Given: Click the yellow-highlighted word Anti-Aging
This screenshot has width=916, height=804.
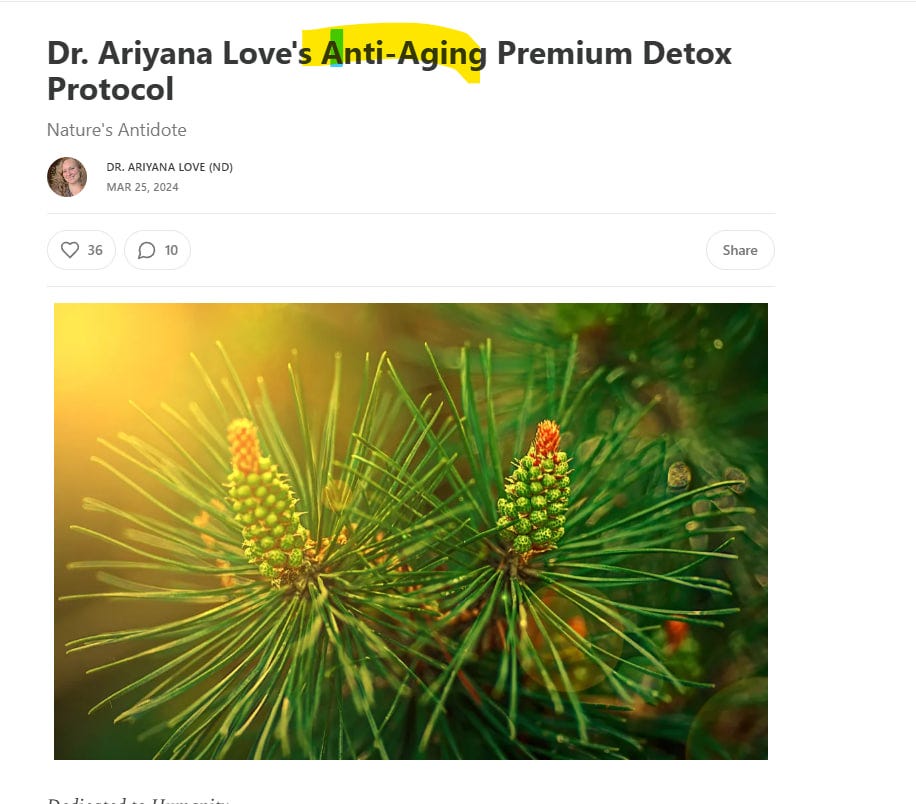Looking at the screenshot, I should pos(404,54).
